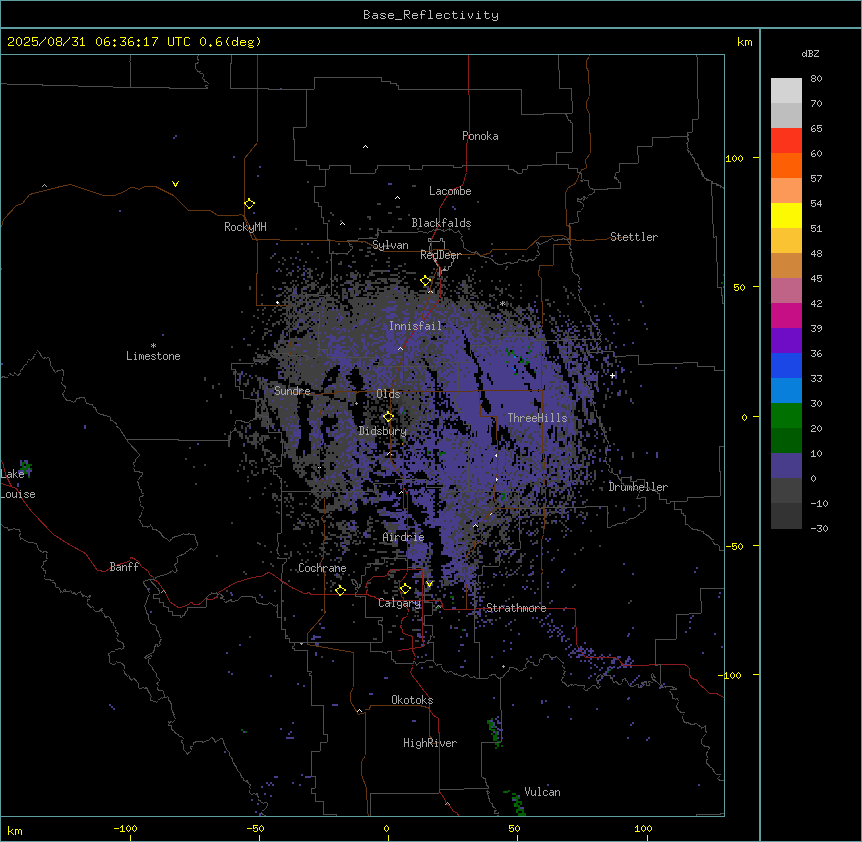Click the Calgary label
Viewport: 862px width, 842px height.
pyautogui.click(x=399, y=603)
